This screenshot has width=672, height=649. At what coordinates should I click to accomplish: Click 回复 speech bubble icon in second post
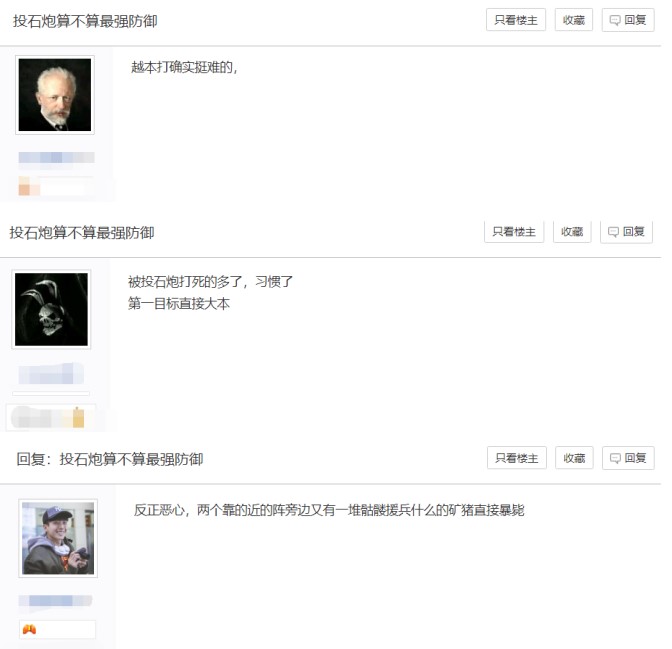click(x=613, y=232)
